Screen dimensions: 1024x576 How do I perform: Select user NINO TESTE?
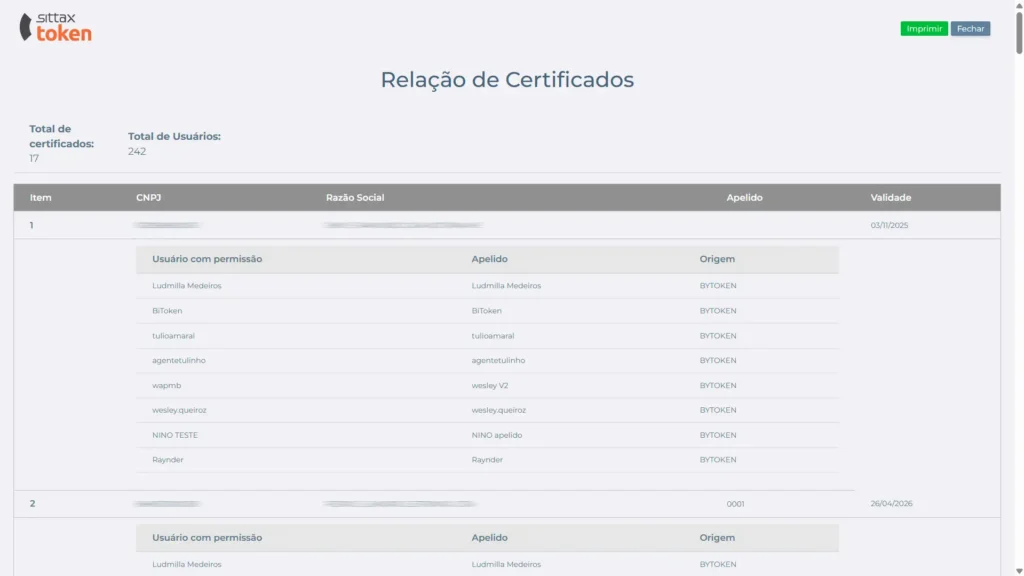point(175,435)
